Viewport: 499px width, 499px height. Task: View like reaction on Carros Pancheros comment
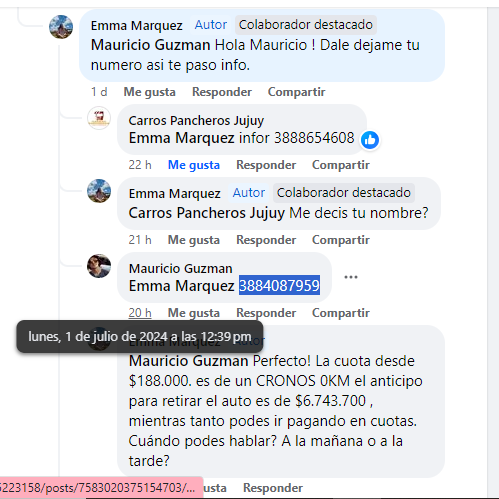point(370,140)
